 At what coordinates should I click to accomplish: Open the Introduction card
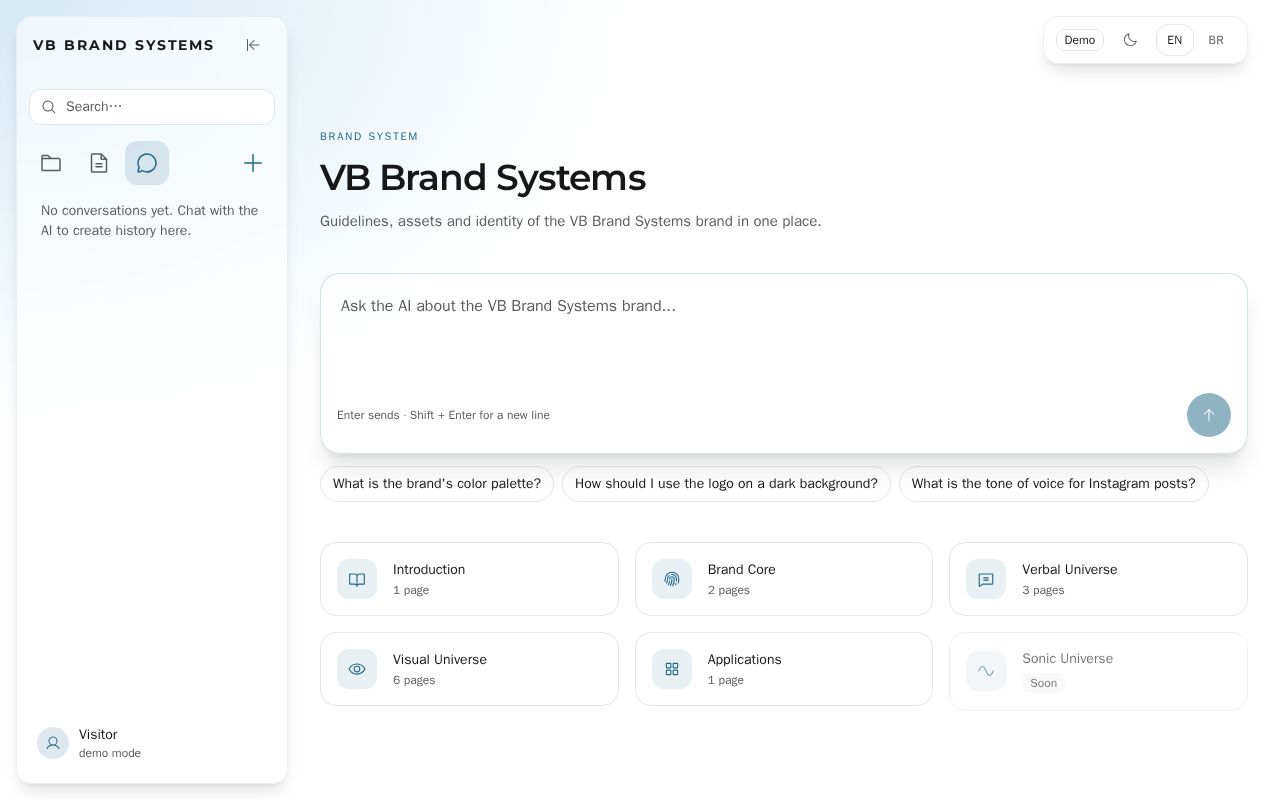[469, 579]
